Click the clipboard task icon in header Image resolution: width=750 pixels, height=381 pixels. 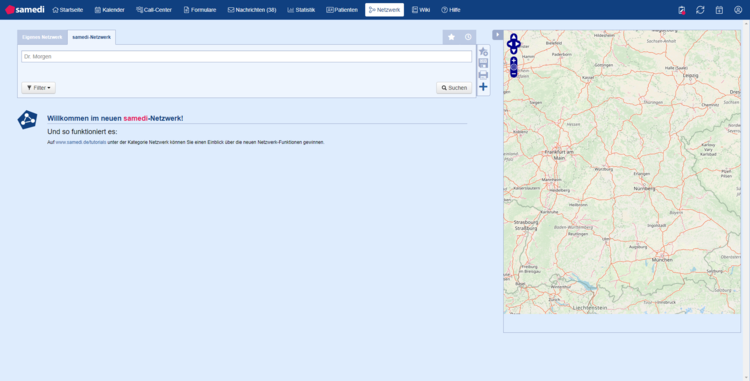coord(682,10)
